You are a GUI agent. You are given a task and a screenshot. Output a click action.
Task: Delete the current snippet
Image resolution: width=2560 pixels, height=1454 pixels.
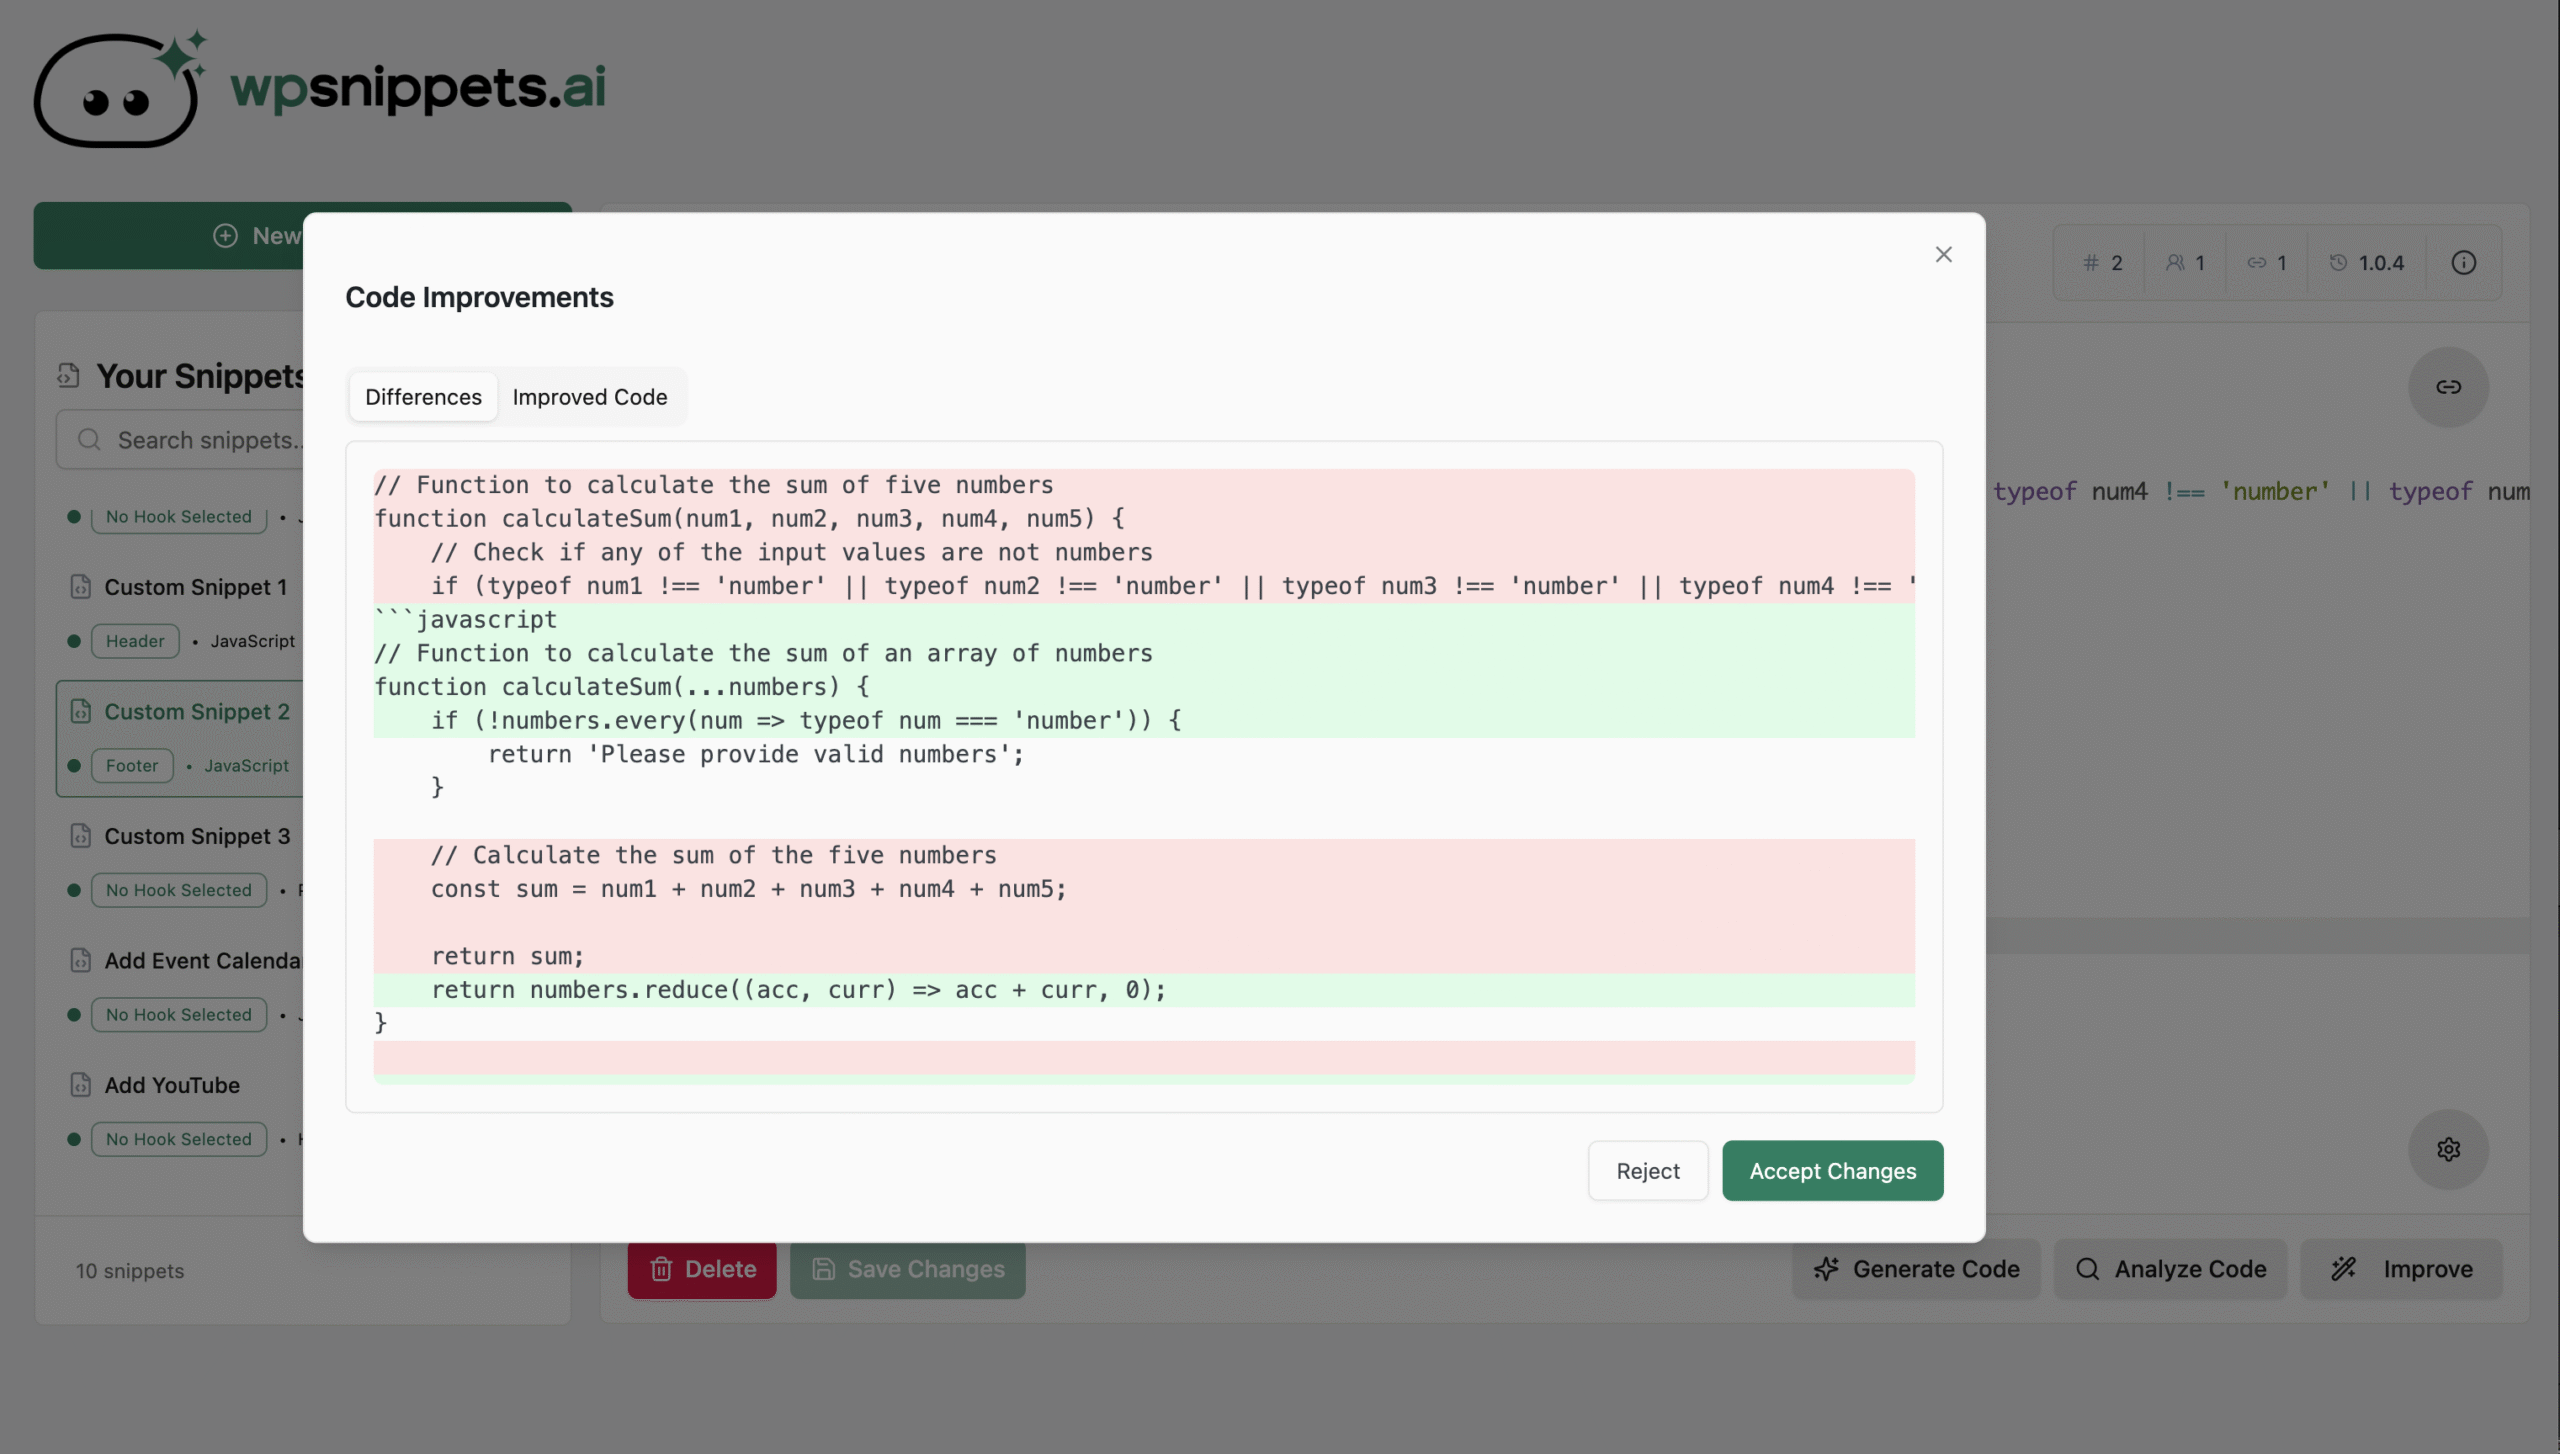[x=702, y=1270]
